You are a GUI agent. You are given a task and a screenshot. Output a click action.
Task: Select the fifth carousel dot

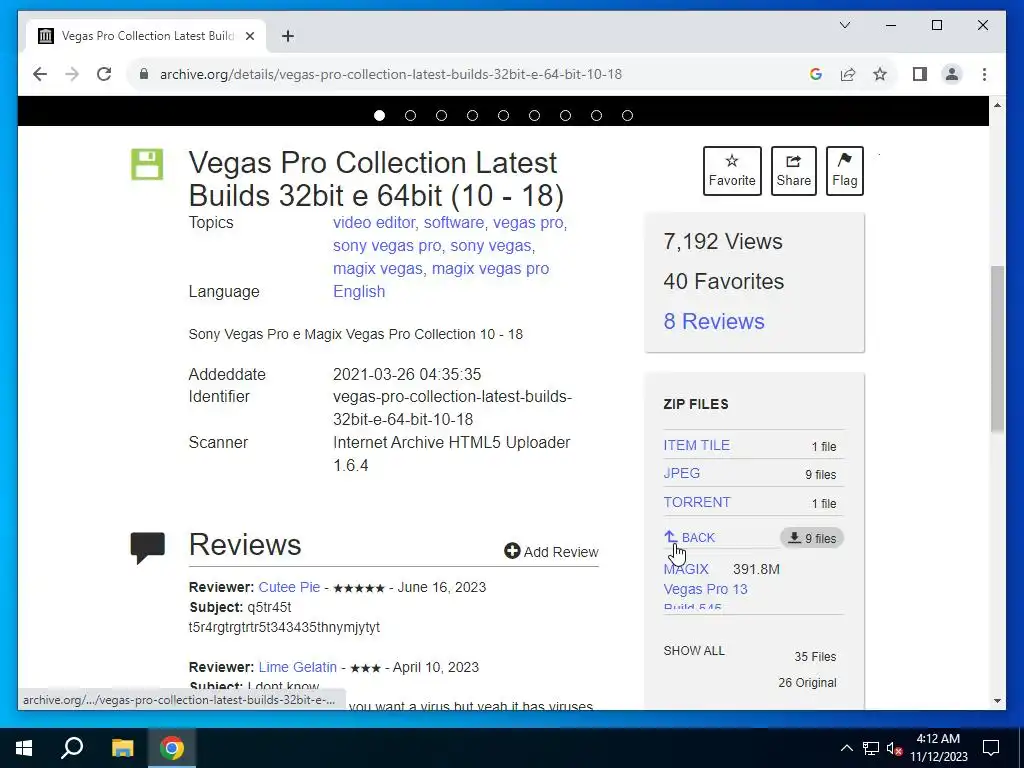pyautogui.click(x=504, y=116)
